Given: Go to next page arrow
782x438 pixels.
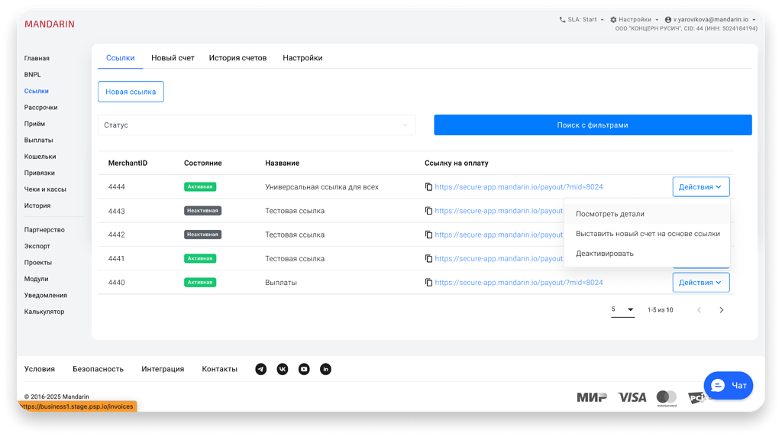Looking at the screenshot, I should (721, 310).
